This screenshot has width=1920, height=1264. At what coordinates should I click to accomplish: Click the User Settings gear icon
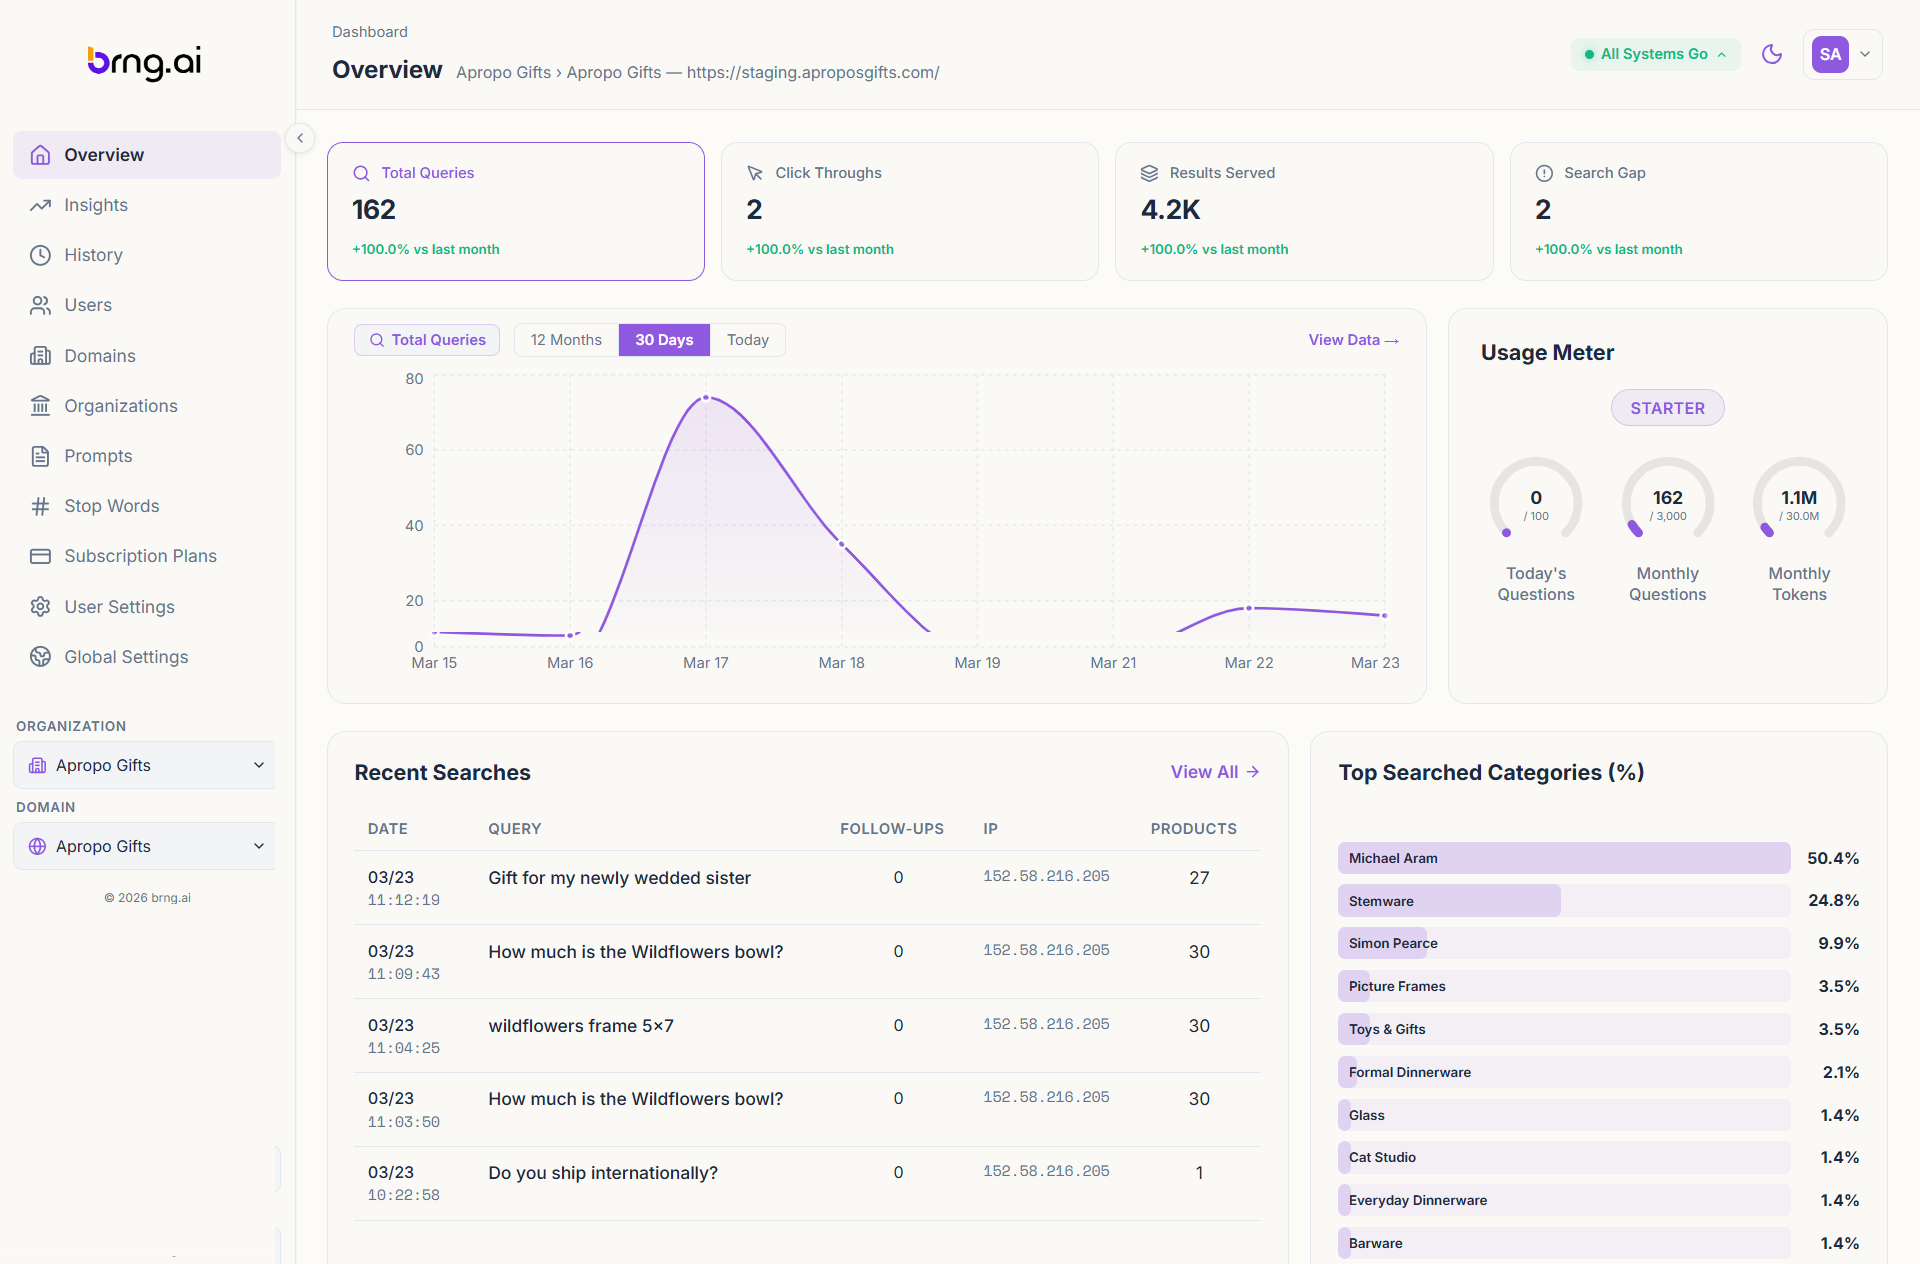pos(40,607)
